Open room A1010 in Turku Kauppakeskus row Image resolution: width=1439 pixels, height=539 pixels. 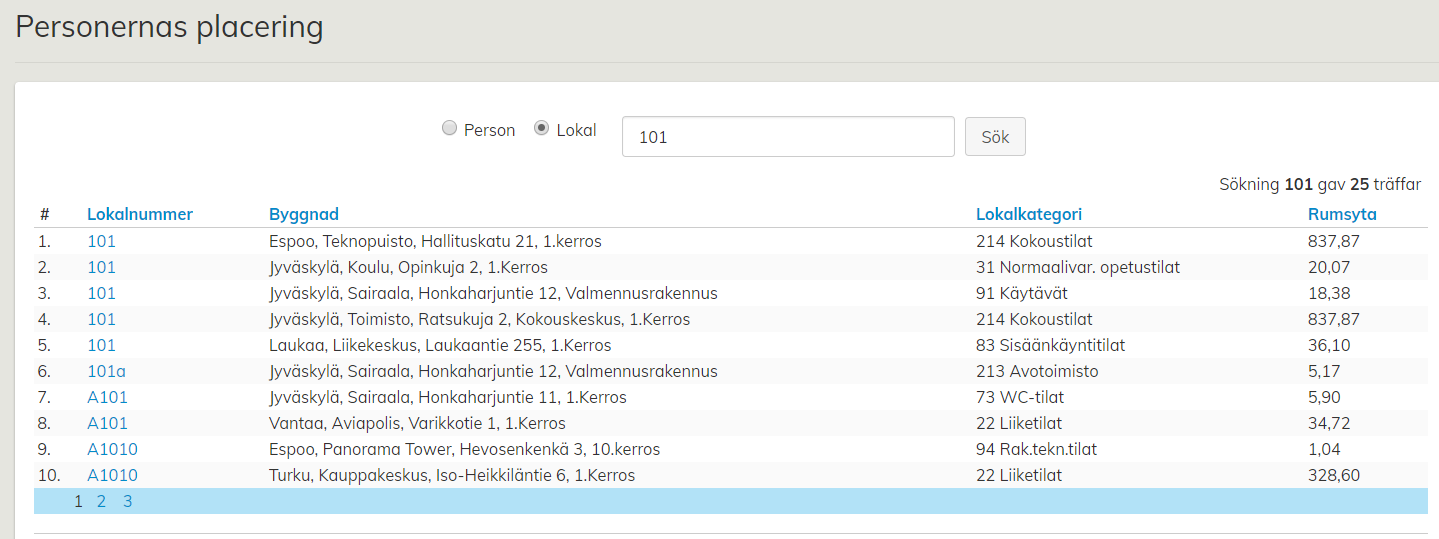(112, 475)
